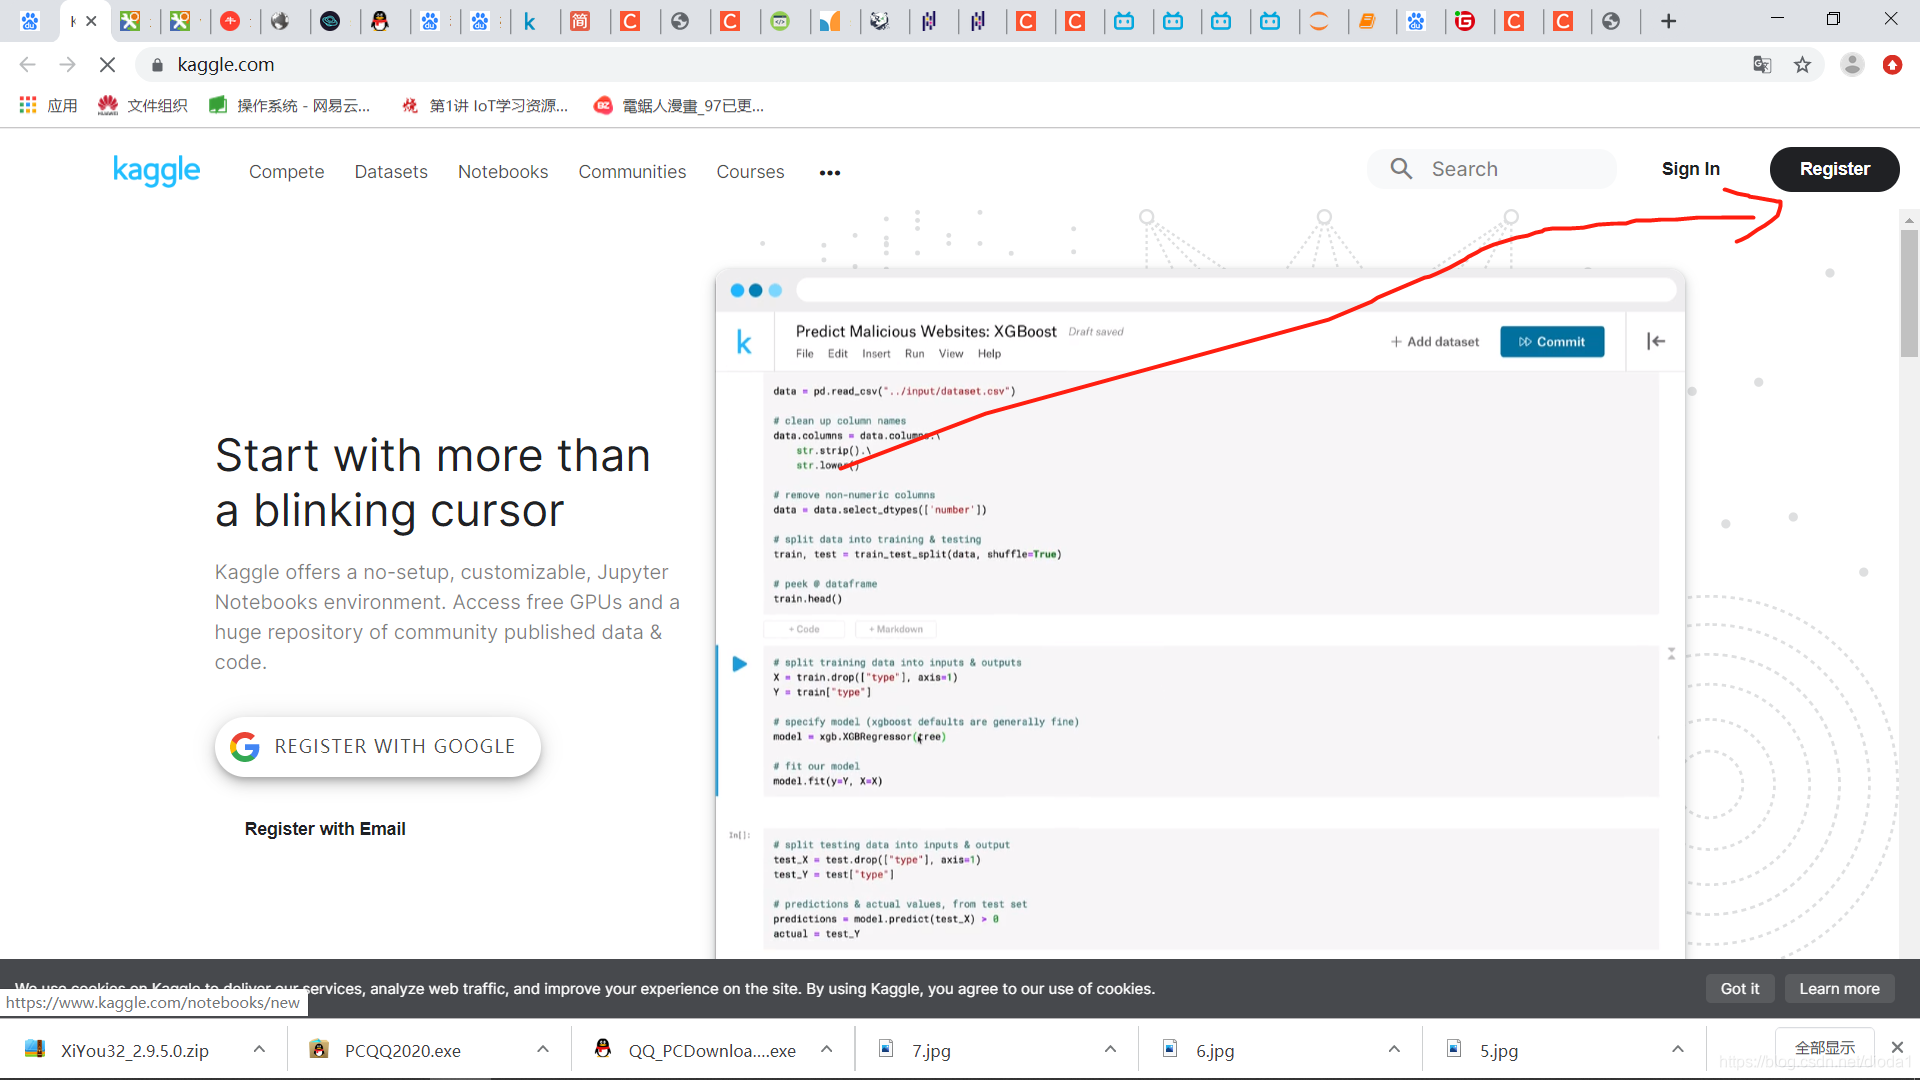1920x1080 pixels.
Task: Click the Sign In button
Action: tap(1691, 169)
